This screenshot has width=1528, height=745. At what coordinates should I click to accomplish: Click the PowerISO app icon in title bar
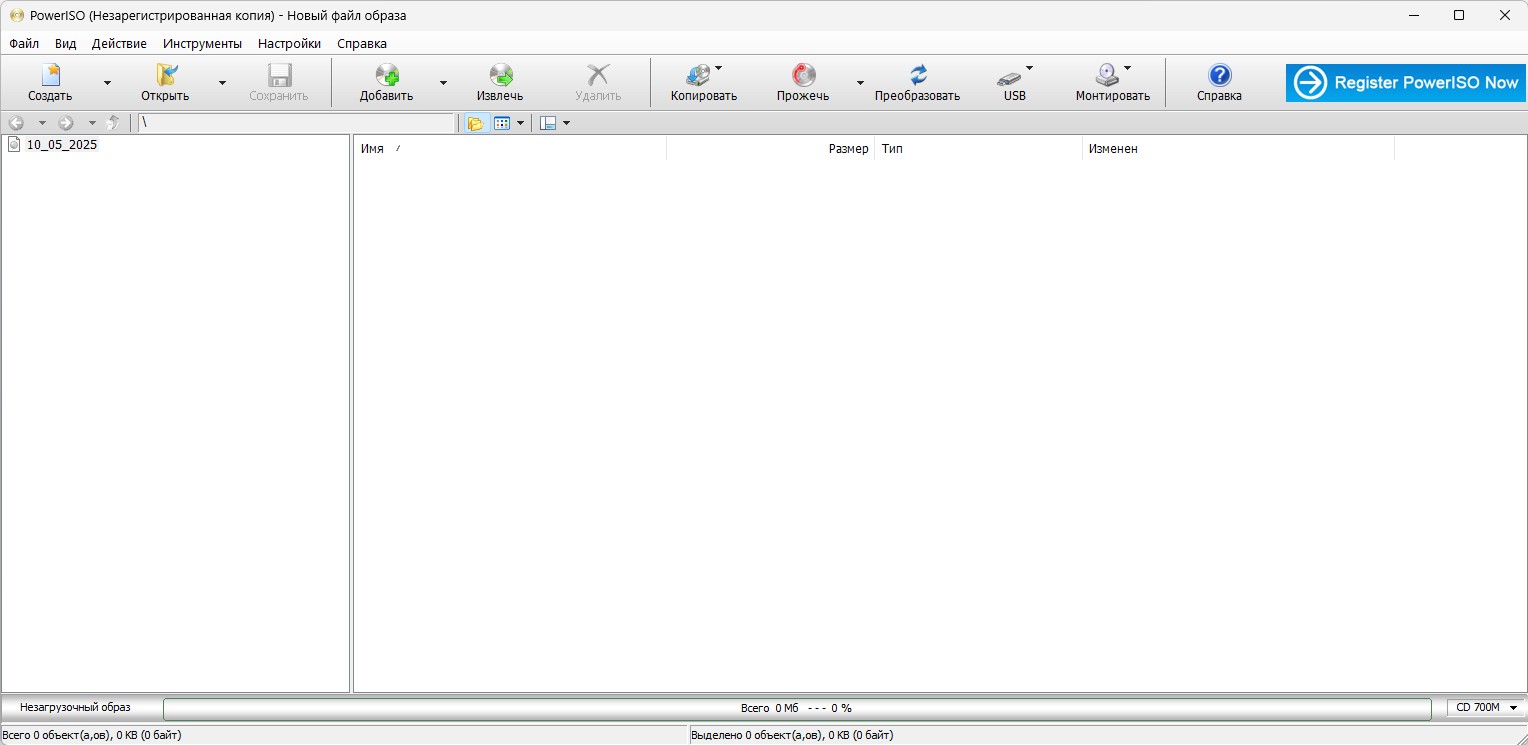click(x=16, y=15)
